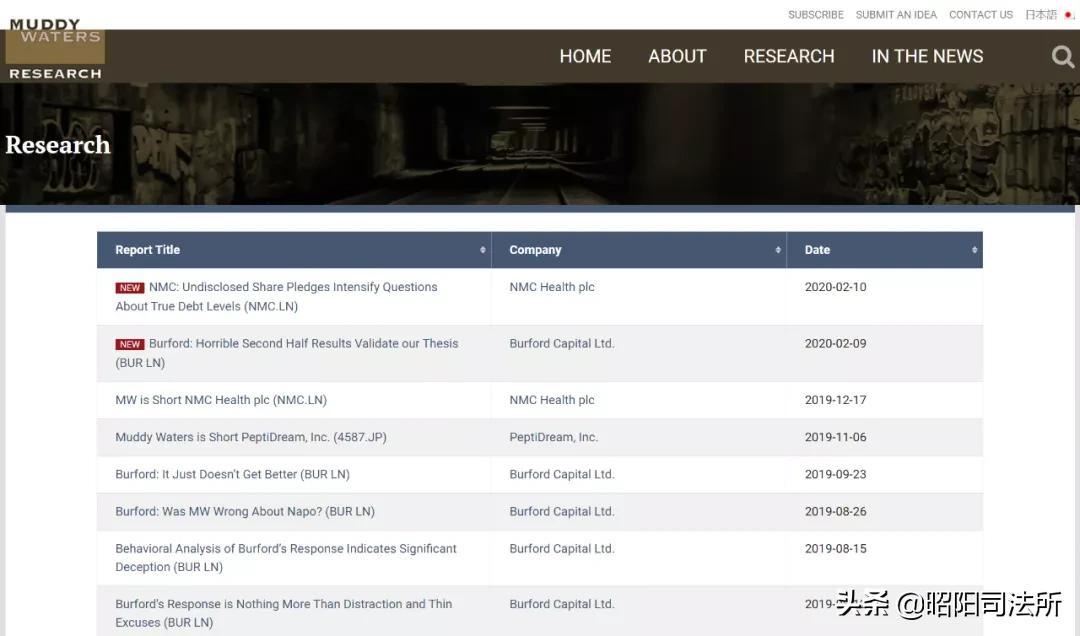The height and width of the screenshot is (636, 1080).
Task: Click the Research page heading
Action: [x=58, y=145]
